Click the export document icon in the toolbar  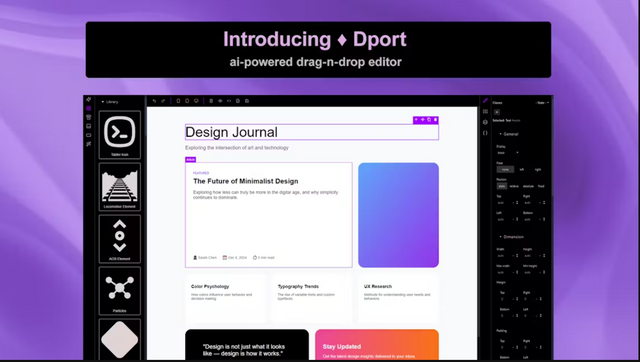pyautogui.click(x=238, y=101)
